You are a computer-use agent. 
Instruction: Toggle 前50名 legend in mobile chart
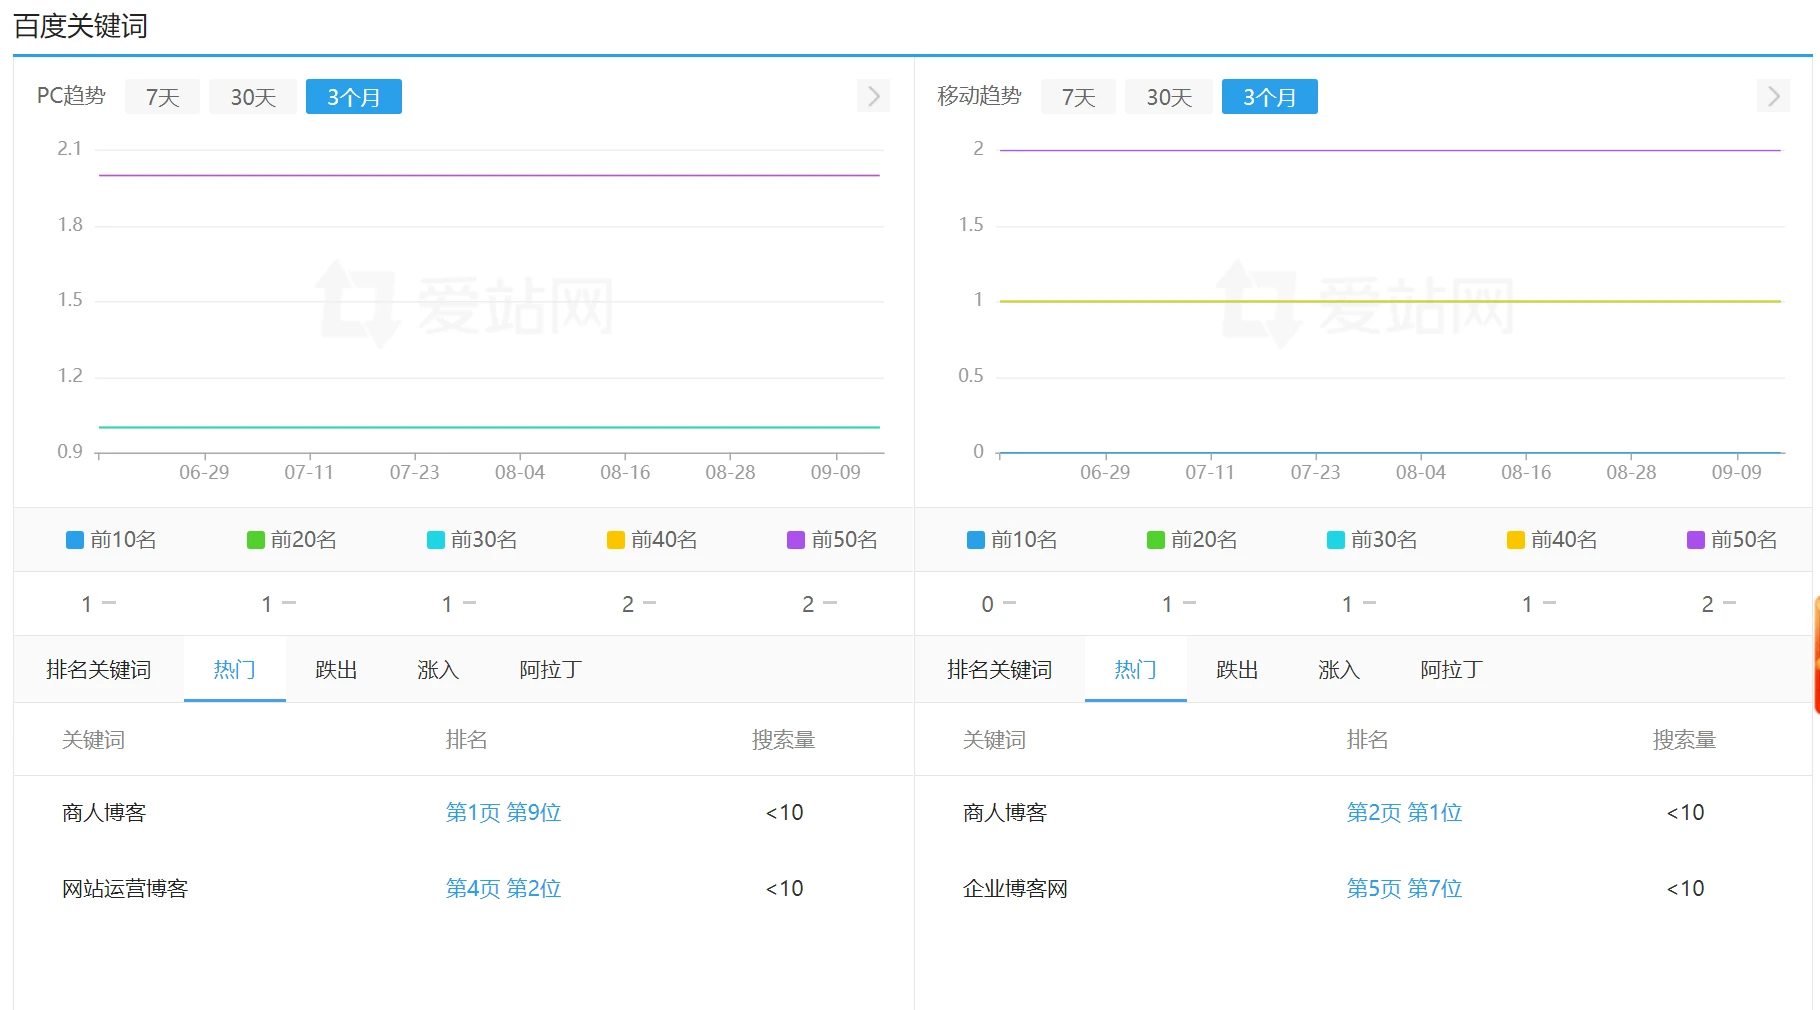click(x=1732, y=540)
